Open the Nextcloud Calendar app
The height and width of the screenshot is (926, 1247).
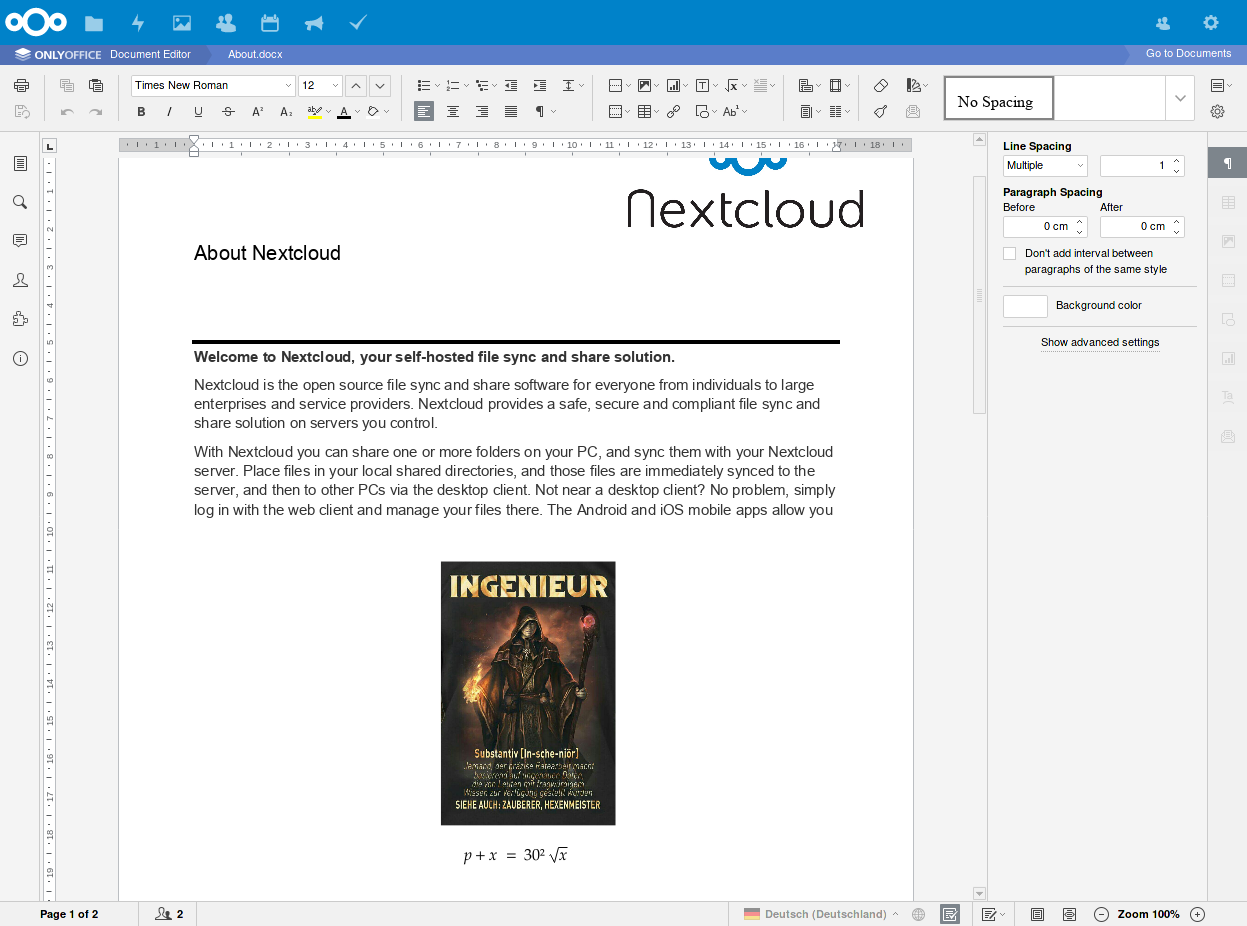coord(270,22)
